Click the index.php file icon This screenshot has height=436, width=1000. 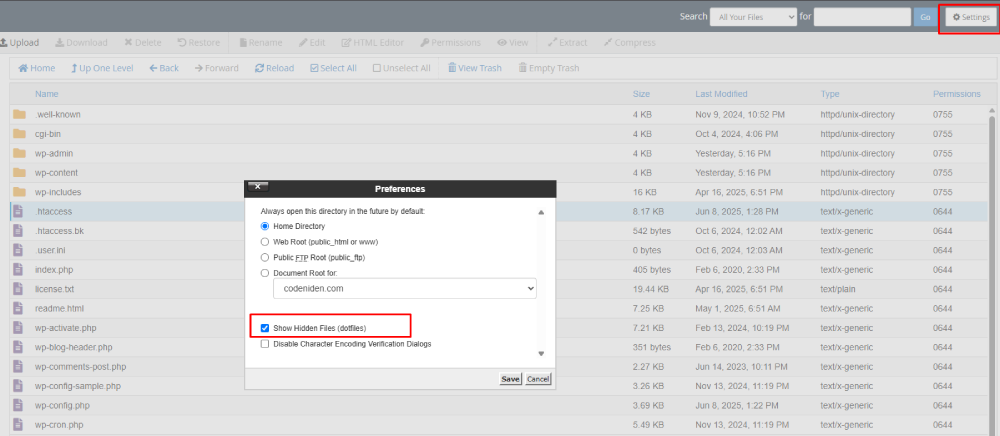18,270
